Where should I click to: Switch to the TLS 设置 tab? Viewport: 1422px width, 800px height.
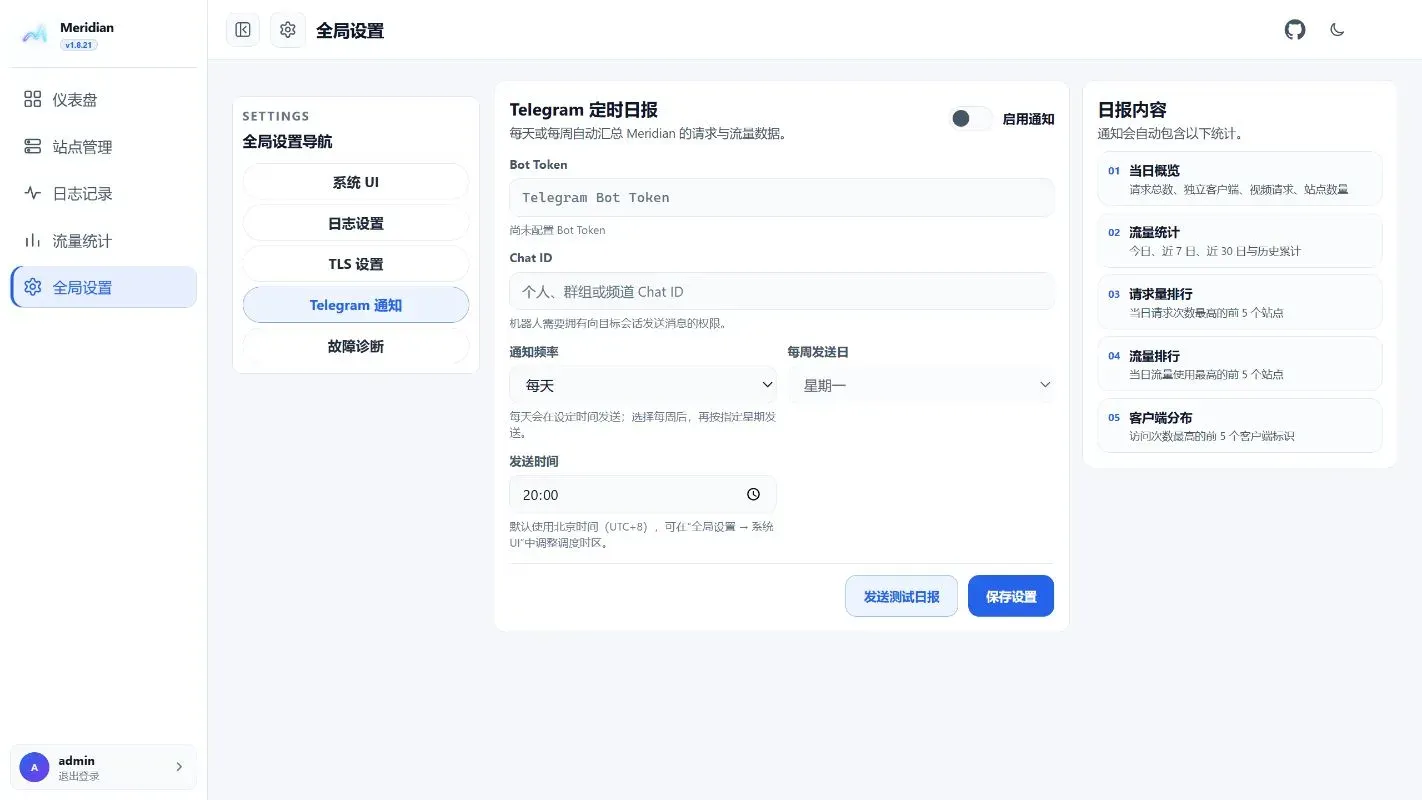[356, 265]
